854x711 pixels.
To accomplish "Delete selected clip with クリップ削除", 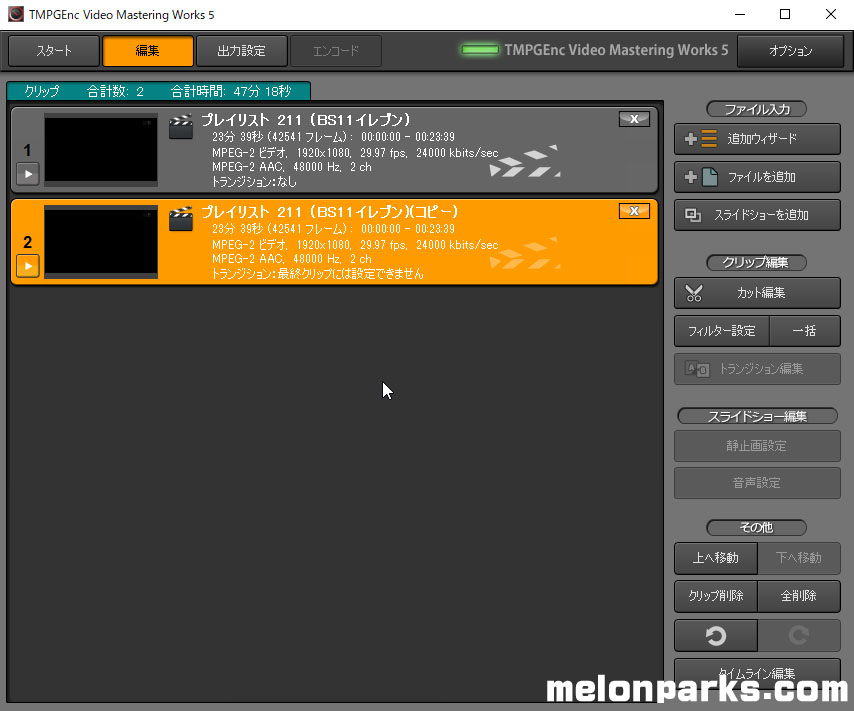I will [x=716, y=596].
